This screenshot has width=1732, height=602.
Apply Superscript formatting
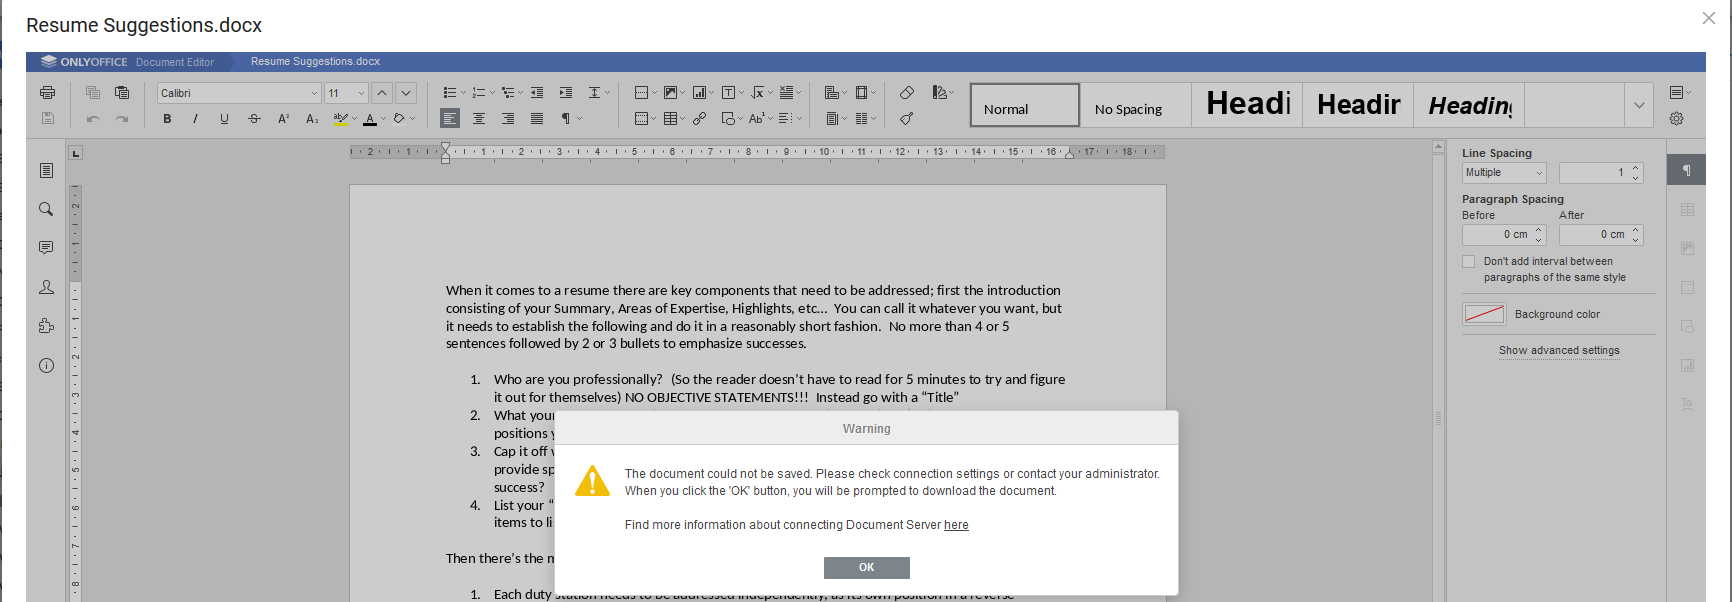tap(284, 119)
